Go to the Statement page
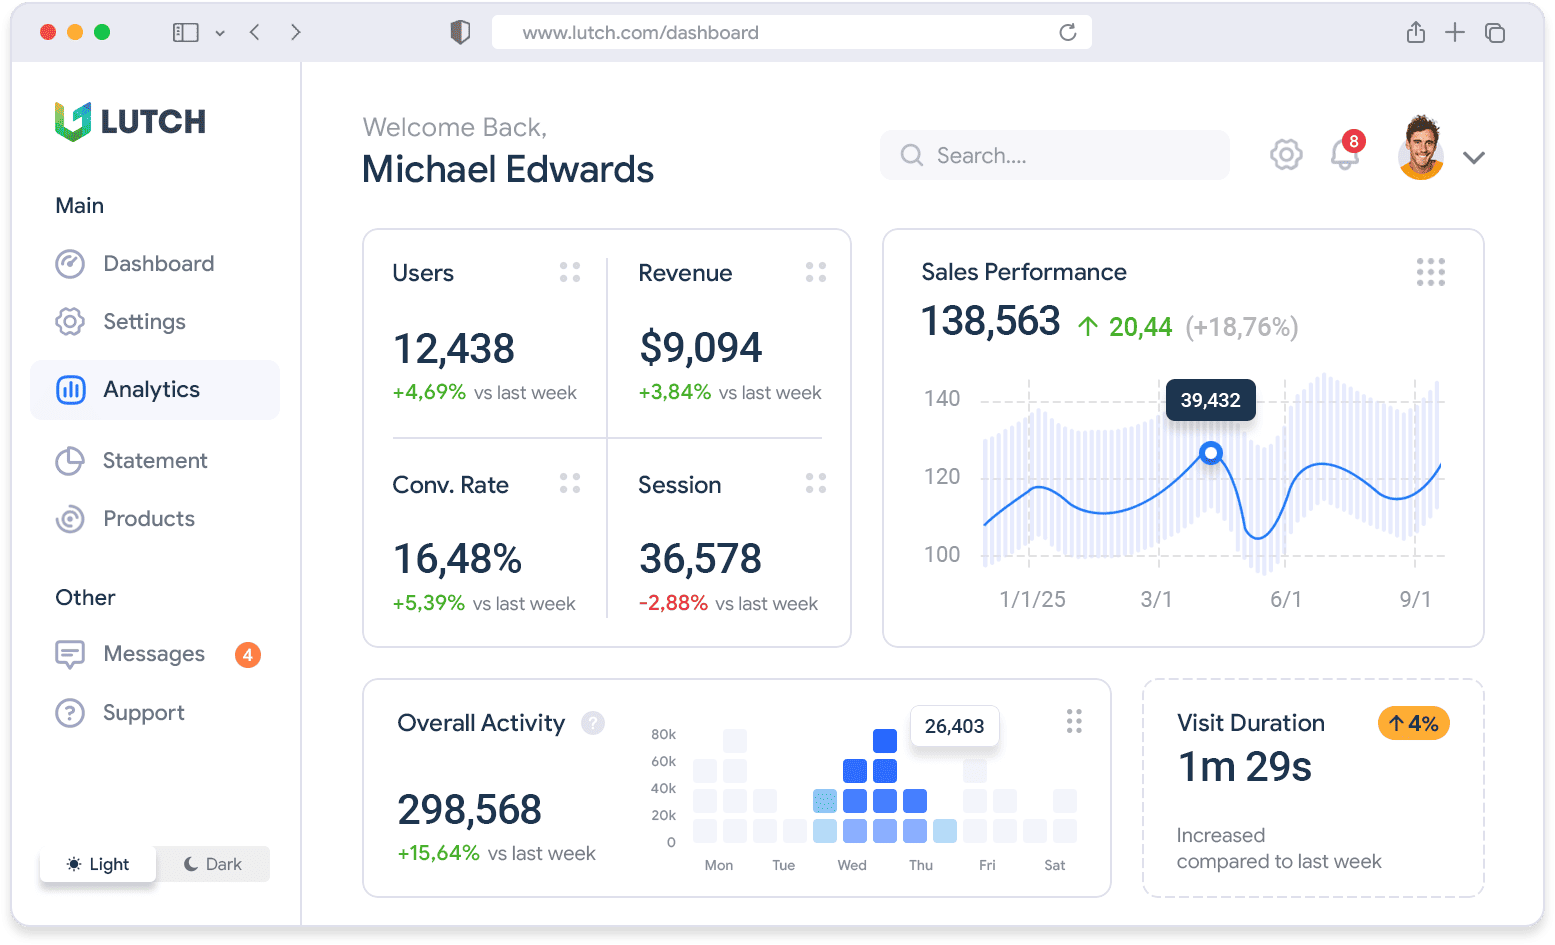 [155, 461]
